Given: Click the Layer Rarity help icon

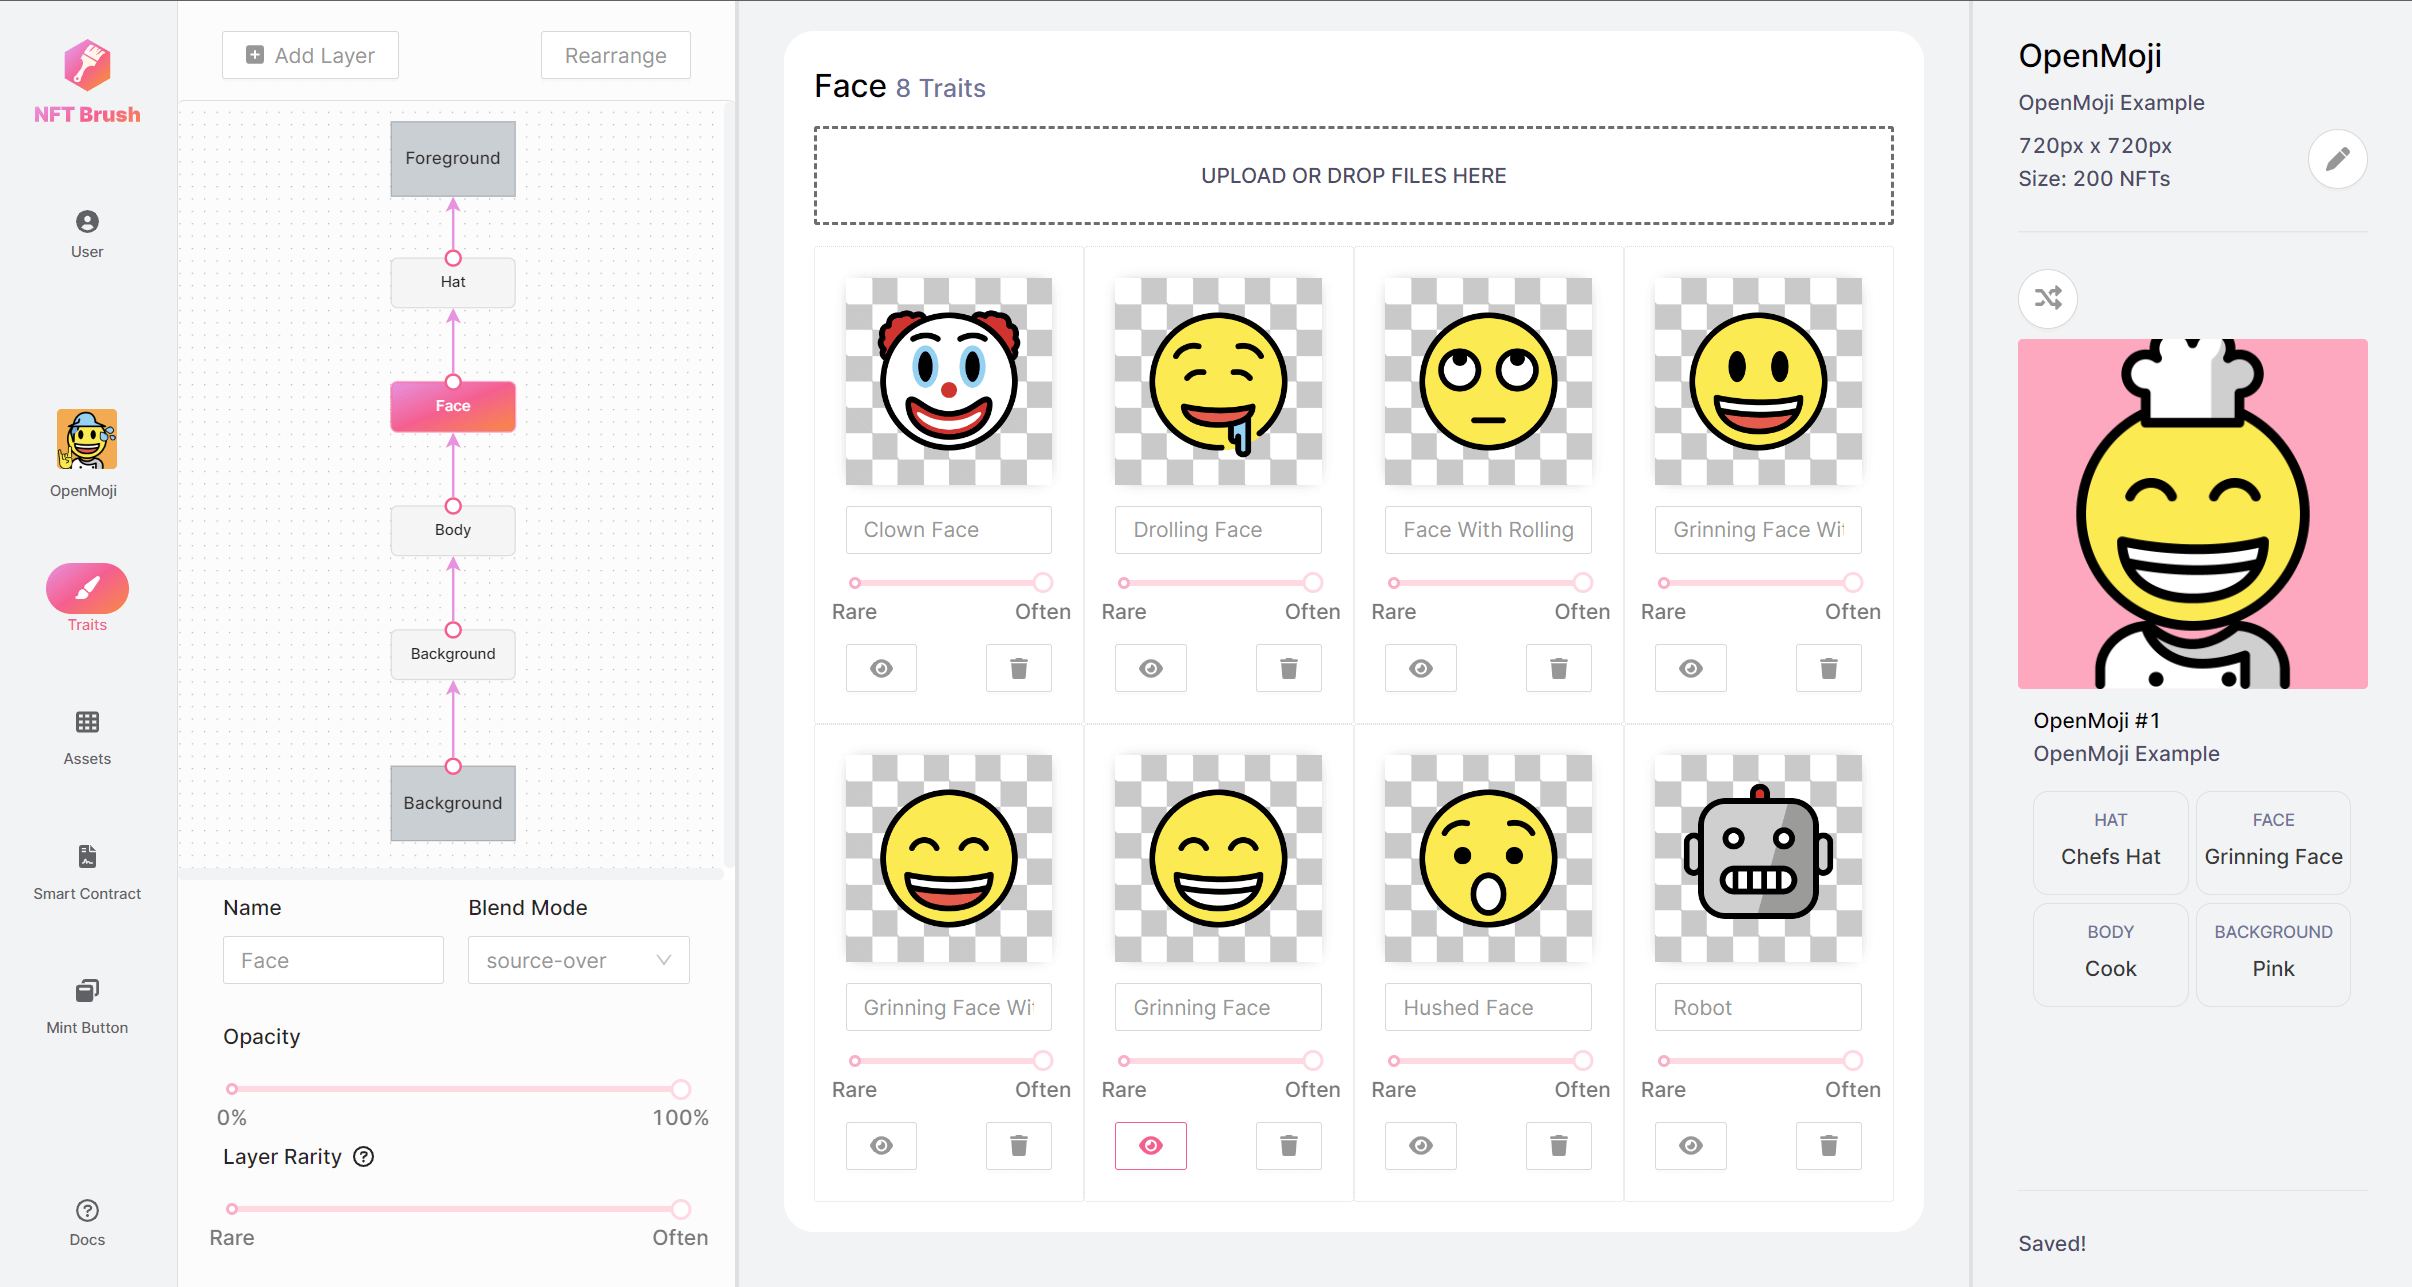Looking at the screenshot, I should tap(364, 1157).
